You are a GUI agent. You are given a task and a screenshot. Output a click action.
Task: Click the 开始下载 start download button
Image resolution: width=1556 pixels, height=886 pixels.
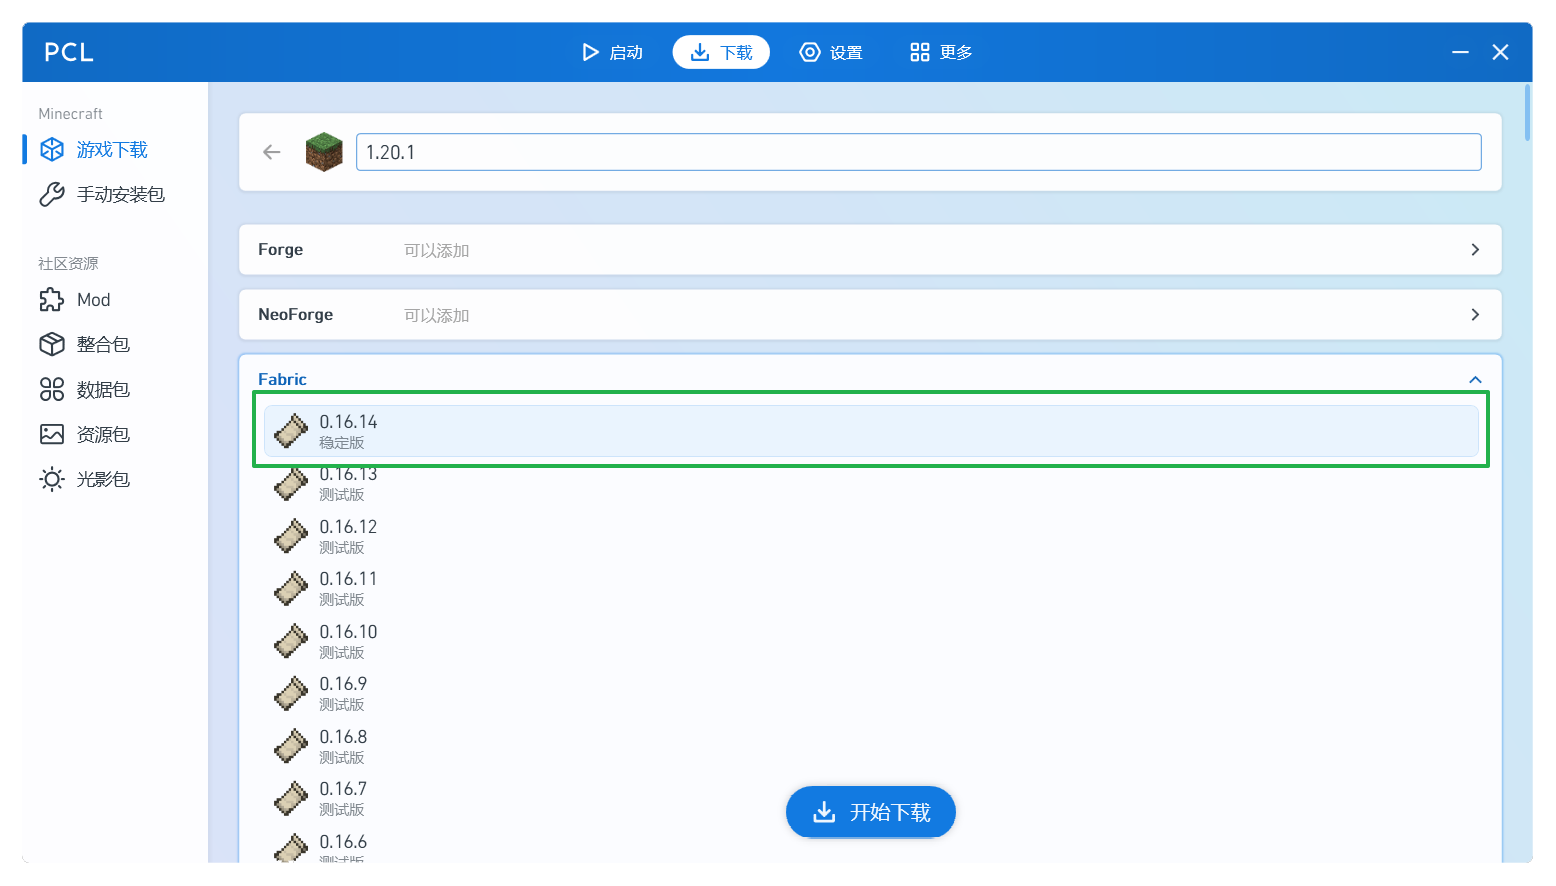click(871, 812)
